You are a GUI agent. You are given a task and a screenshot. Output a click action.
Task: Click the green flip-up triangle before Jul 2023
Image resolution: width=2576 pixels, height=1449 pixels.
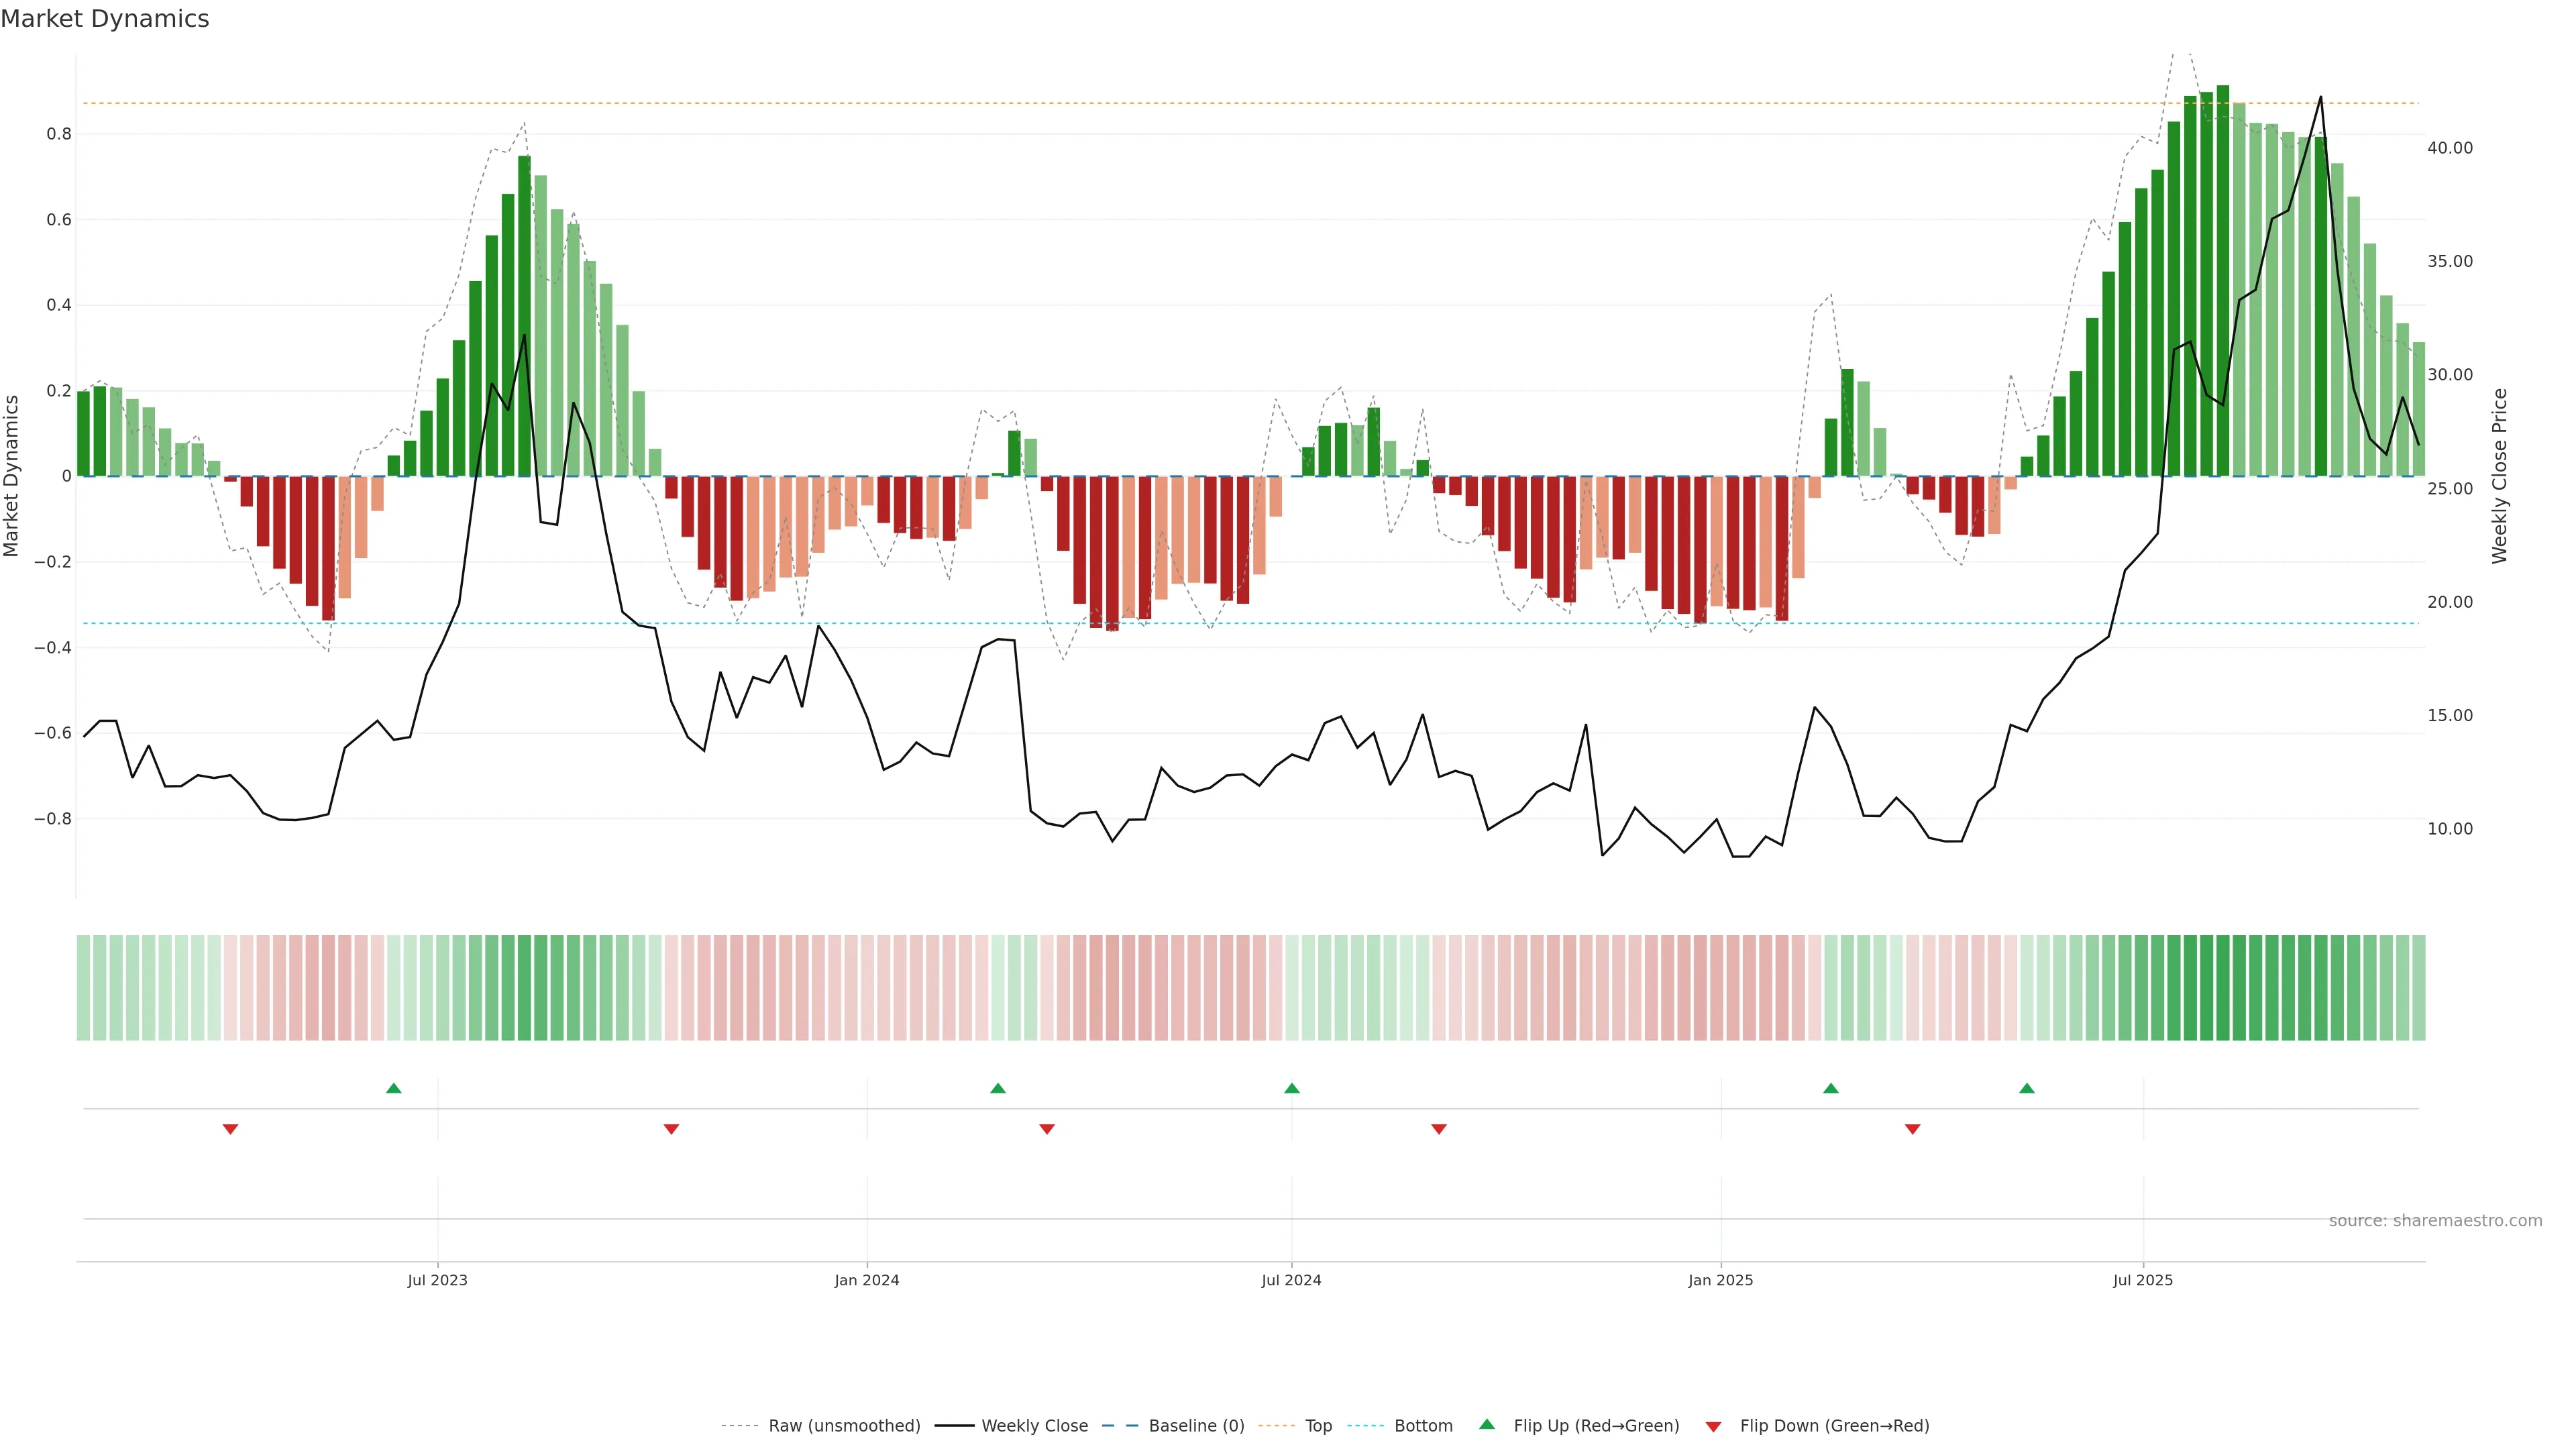[393, 1088]
